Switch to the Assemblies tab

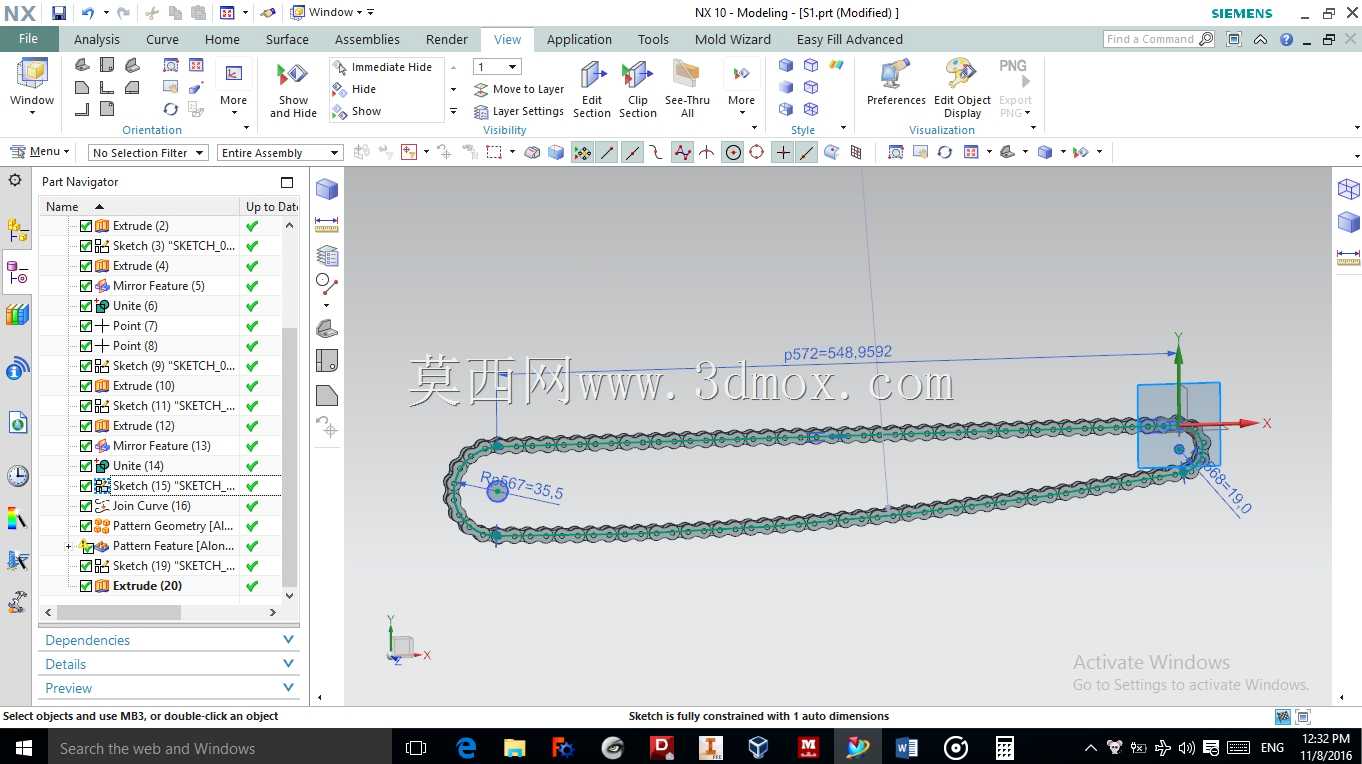(x=367, y=39)
